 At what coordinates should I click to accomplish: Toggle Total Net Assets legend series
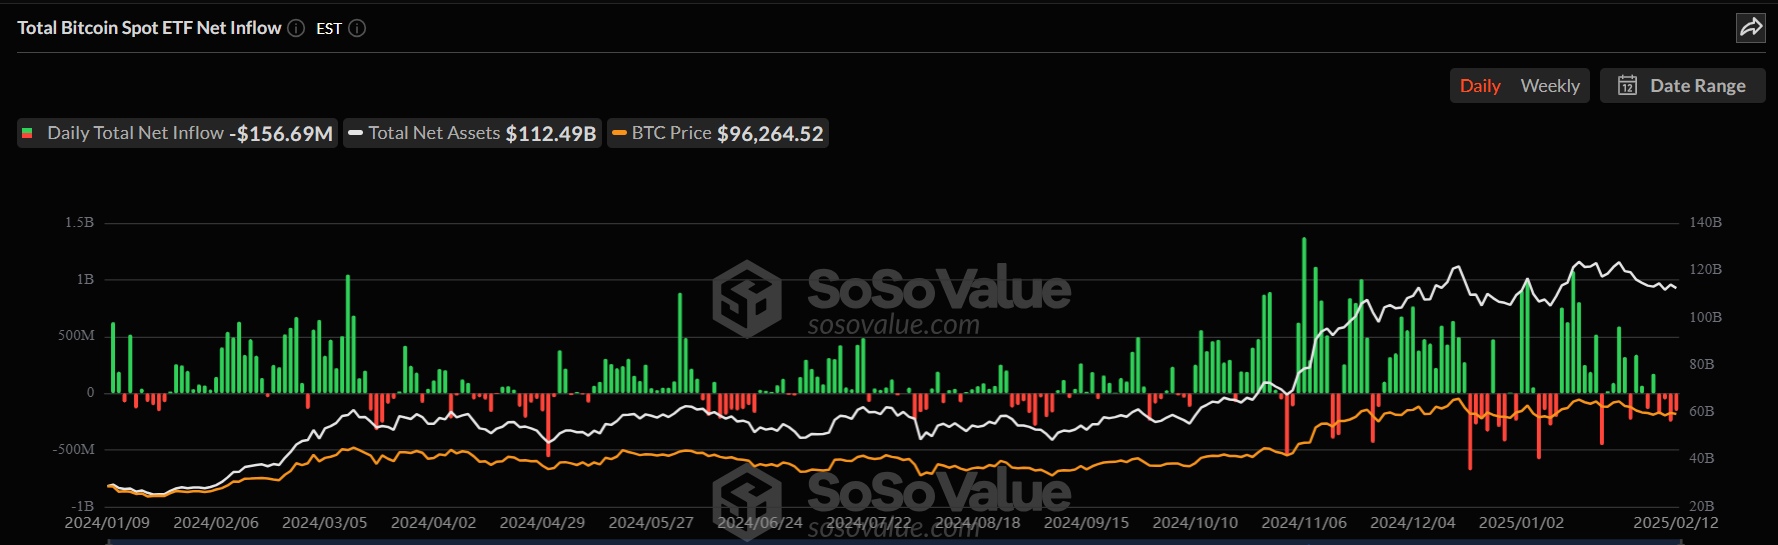[x=472, y=133]
